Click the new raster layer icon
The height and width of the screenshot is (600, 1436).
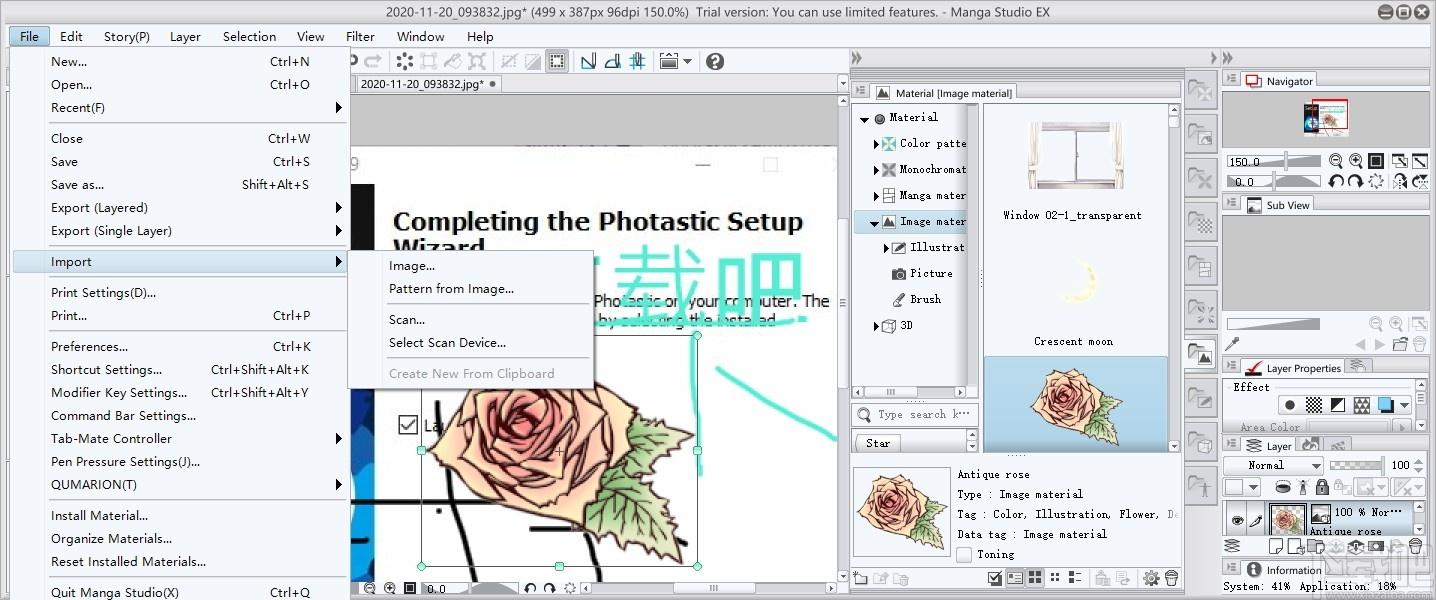pyautogui.click(x=1275, y=546)
